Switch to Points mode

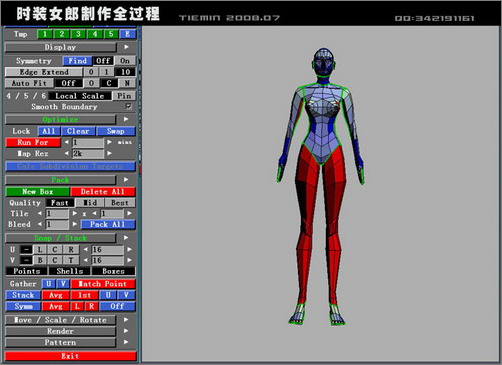coord(27,271)
